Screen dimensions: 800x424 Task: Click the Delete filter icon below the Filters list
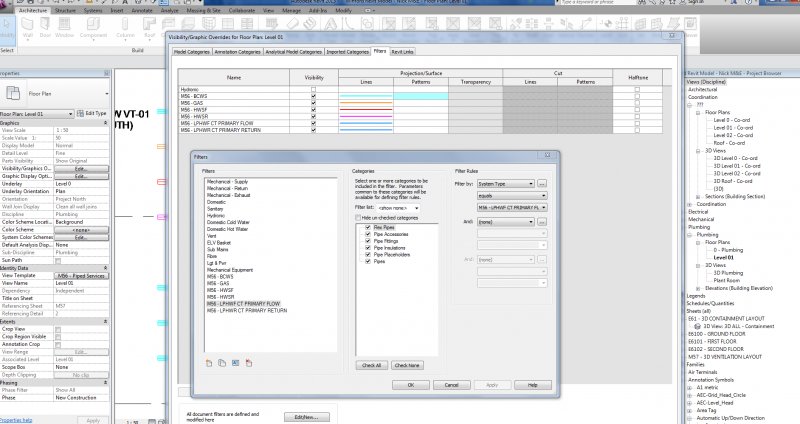pos(249,363)
